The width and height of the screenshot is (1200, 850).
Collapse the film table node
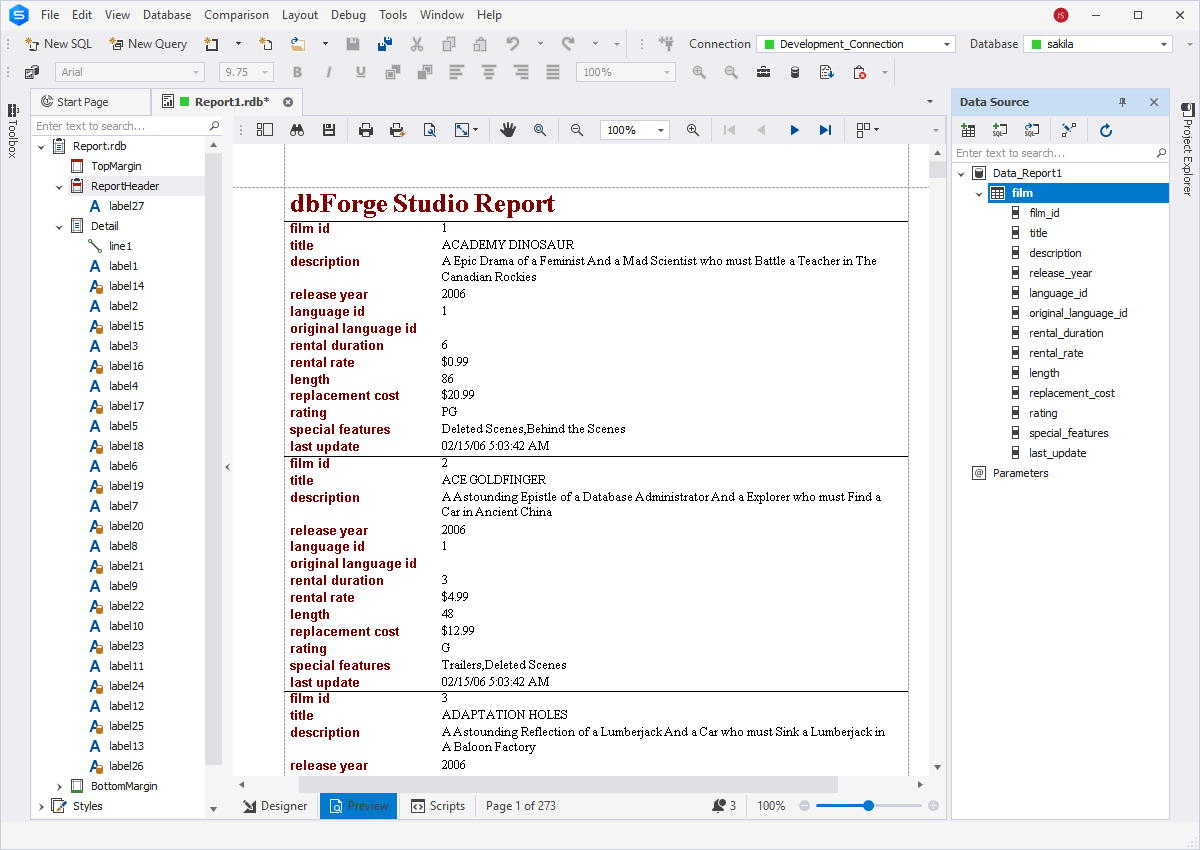(x=980, y=193)
